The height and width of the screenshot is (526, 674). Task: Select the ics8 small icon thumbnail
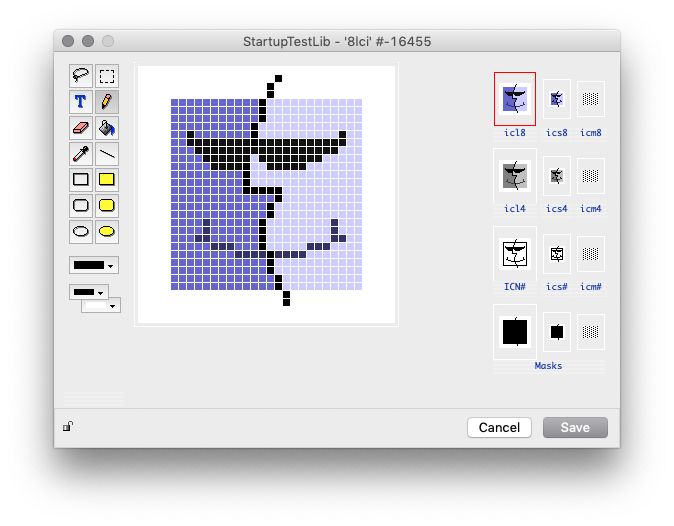click(x=557, y=99)
